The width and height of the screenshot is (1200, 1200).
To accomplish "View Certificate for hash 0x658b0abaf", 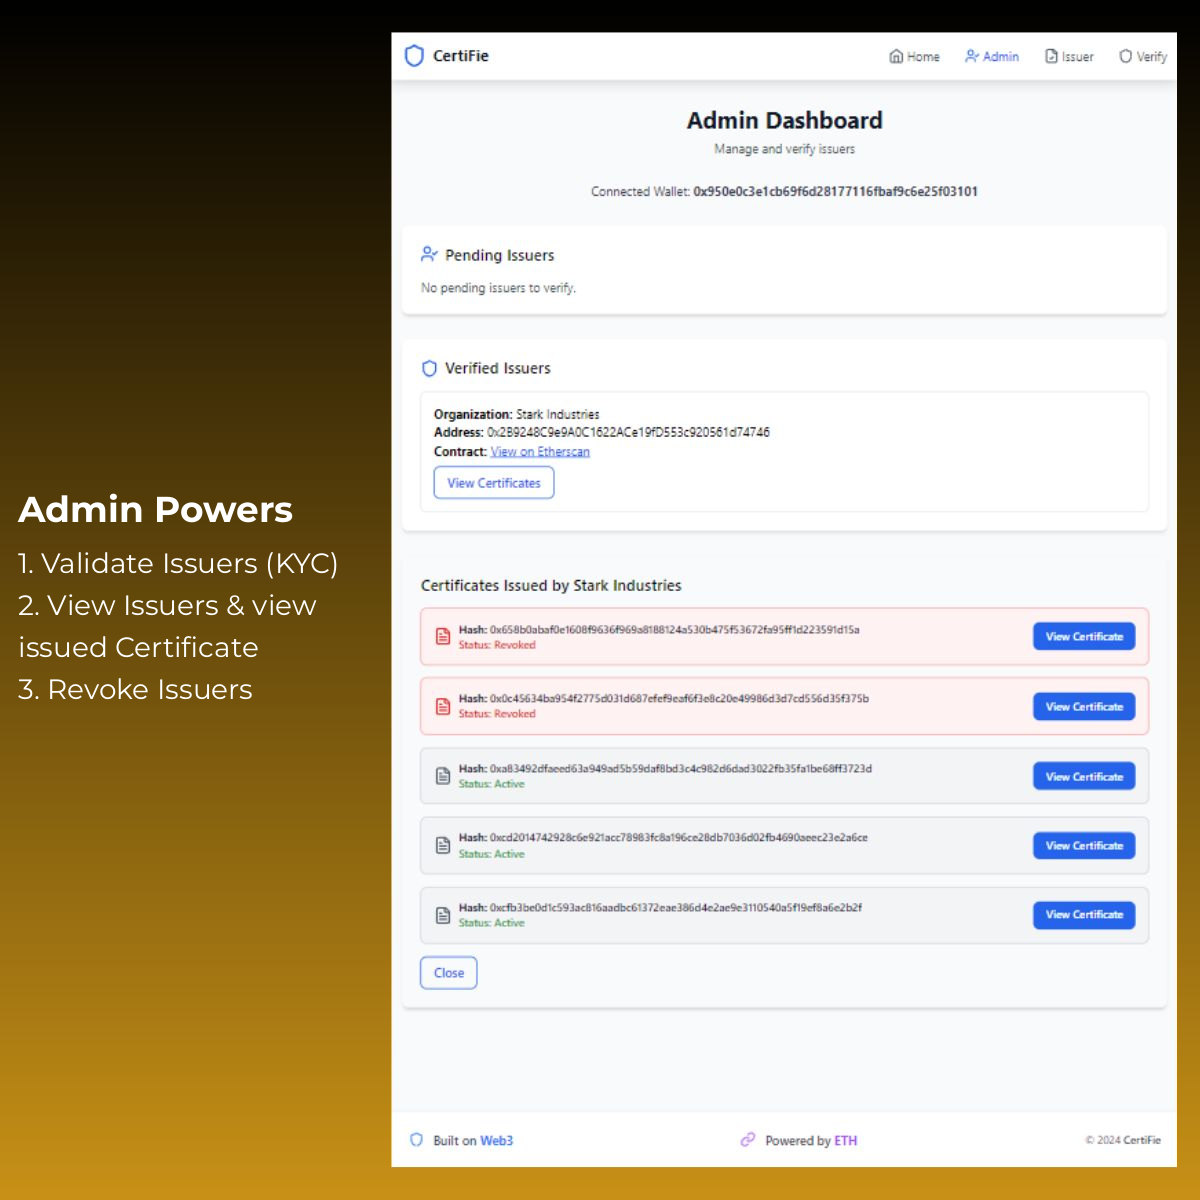I will [1084, 637].
